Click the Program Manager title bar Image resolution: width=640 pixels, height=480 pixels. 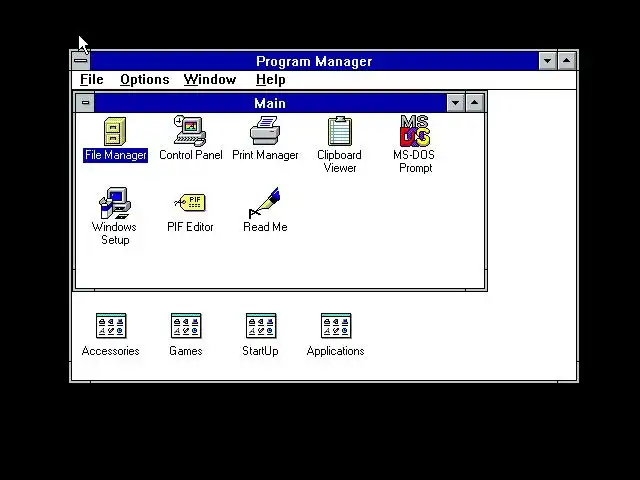click(x=314, y=61)
